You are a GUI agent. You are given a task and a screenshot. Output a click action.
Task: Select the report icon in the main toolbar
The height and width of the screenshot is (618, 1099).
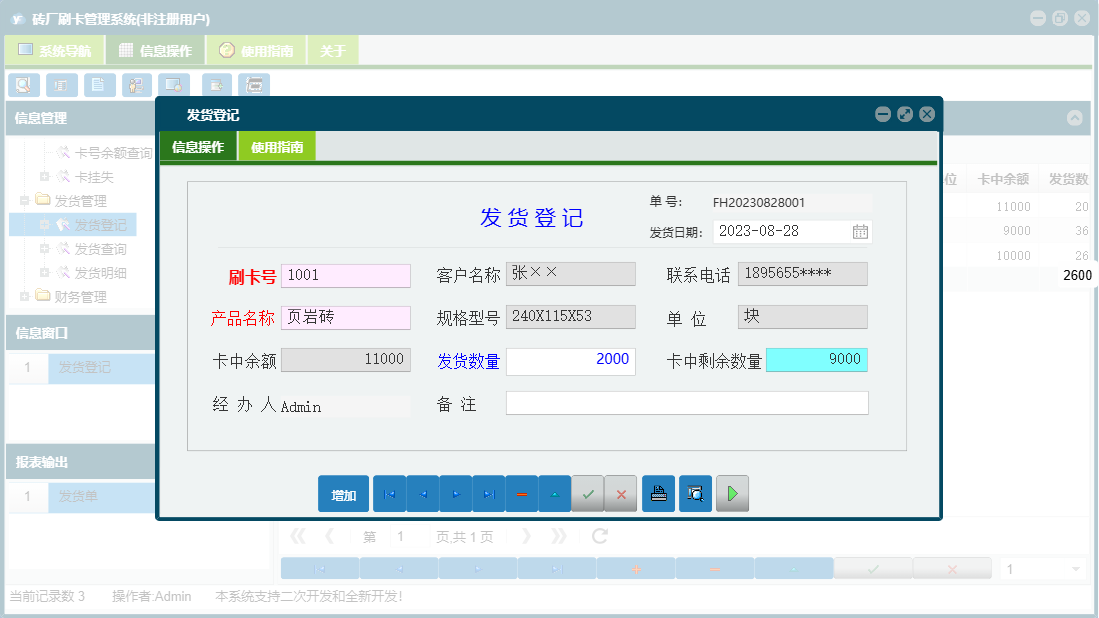point(61,85)
